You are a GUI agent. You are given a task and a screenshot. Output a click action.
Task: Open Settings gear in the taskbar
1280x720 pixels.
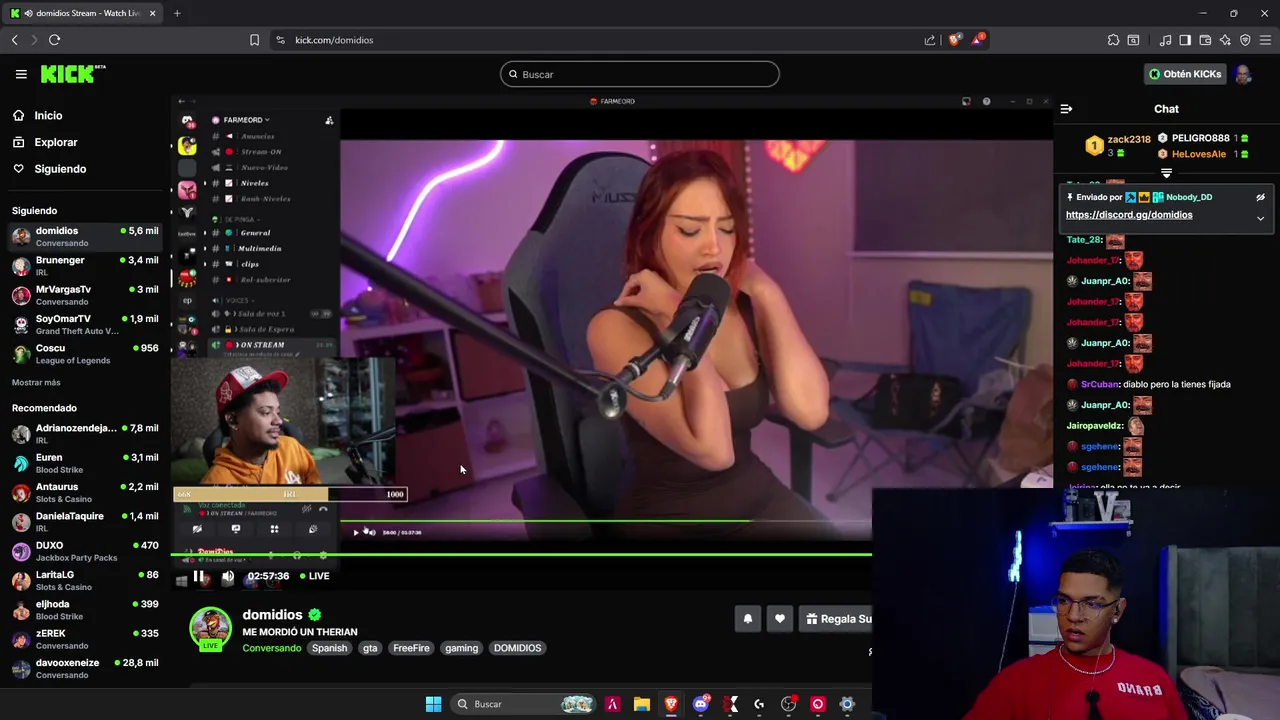pyautogui.click(x=847, y=704)
